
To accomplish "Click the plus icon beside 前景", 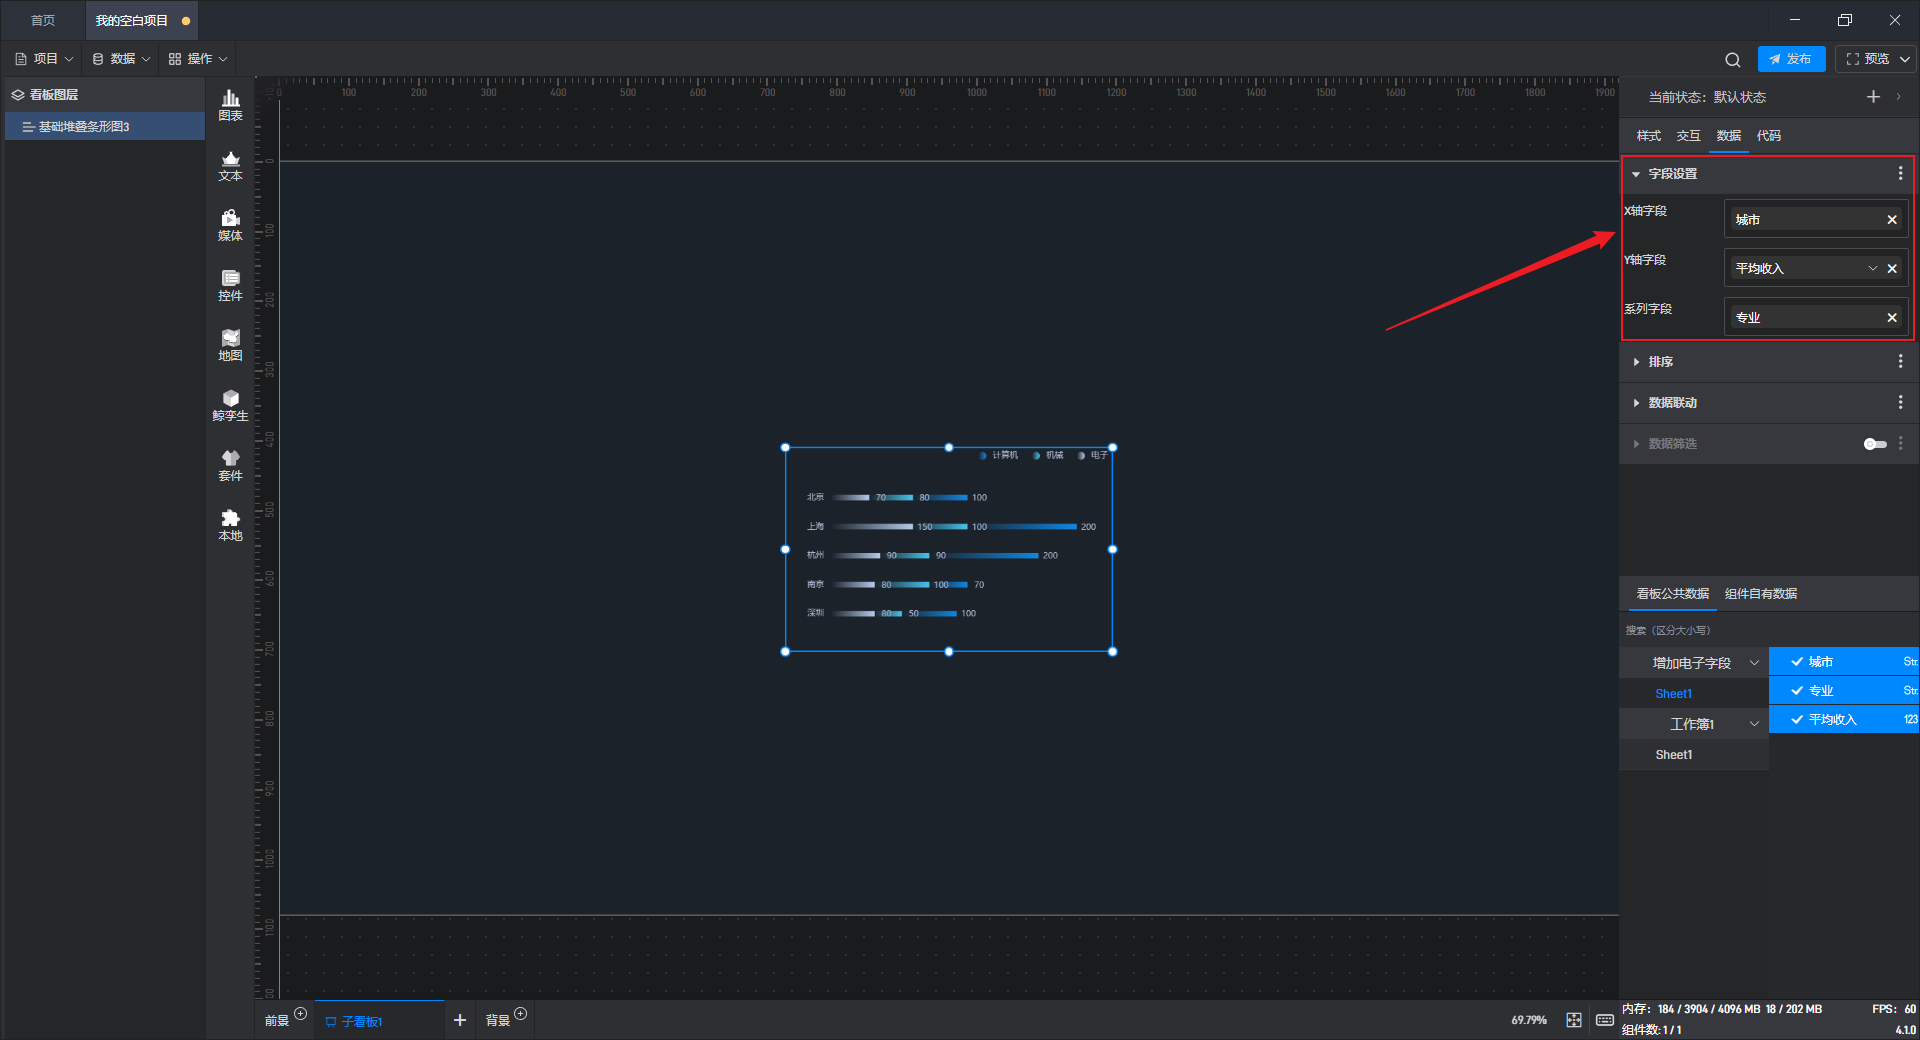I will tap(300, 1014).
